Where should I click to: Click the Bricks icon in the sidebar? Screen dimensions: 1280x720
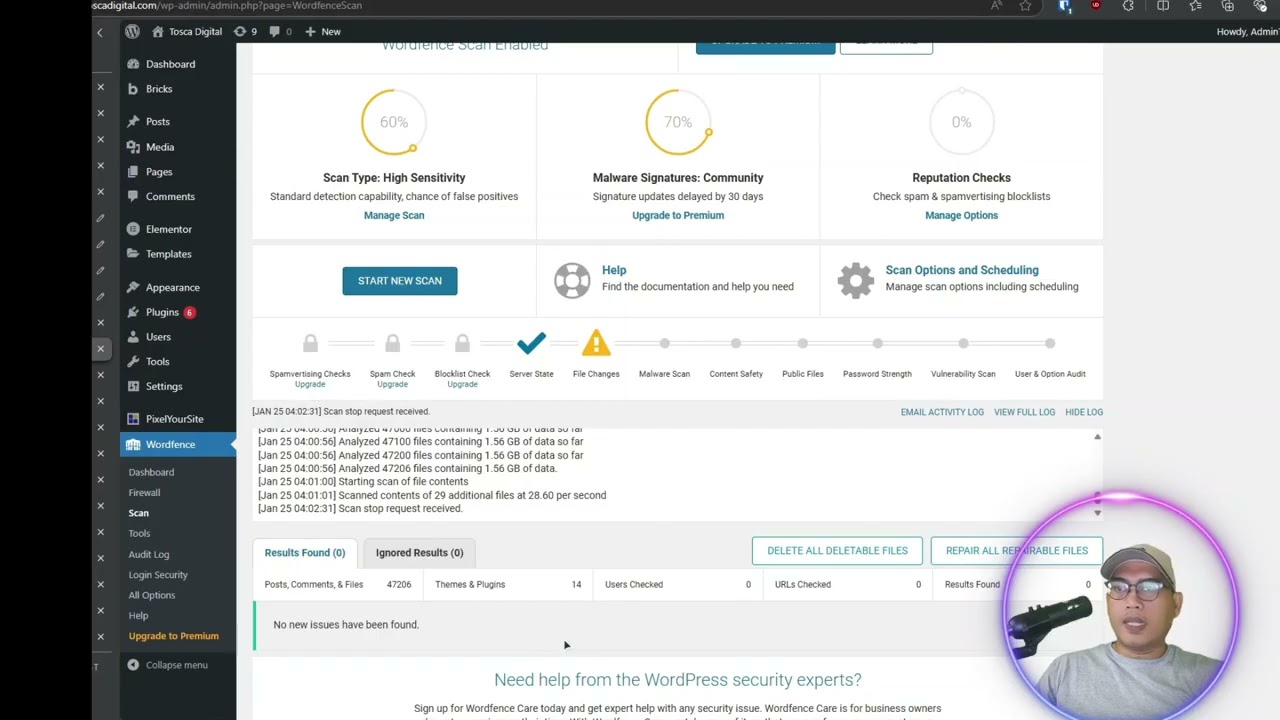coord(133,89)
